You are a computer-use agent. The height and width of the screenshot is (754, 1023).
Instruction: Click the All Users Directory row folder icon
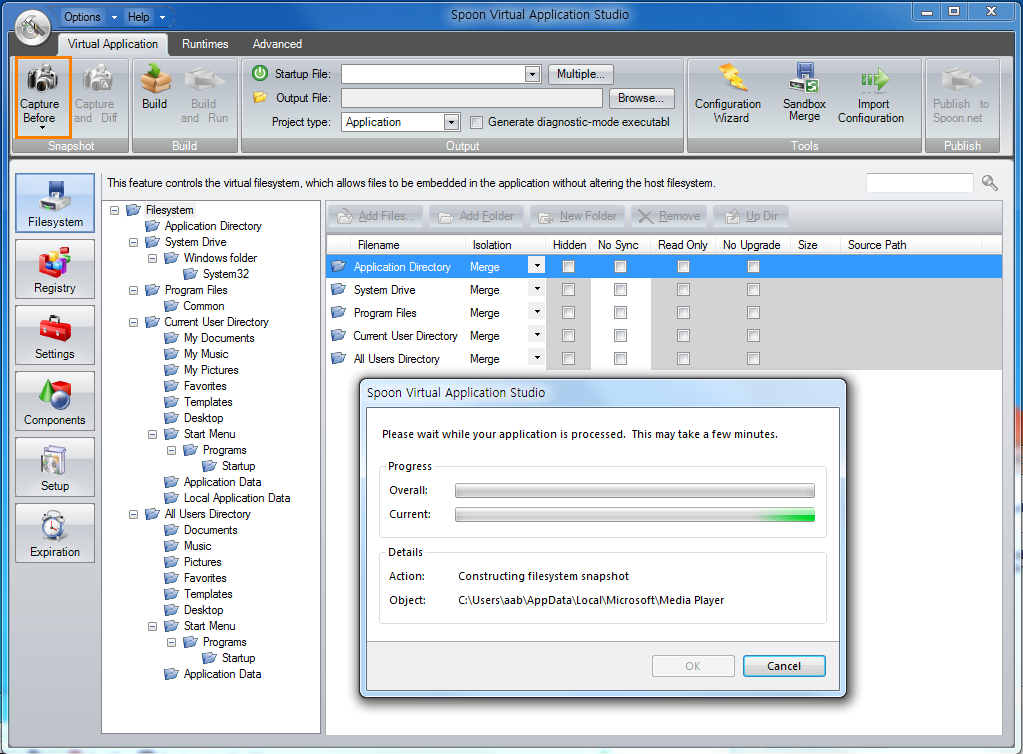coord(339,358)
